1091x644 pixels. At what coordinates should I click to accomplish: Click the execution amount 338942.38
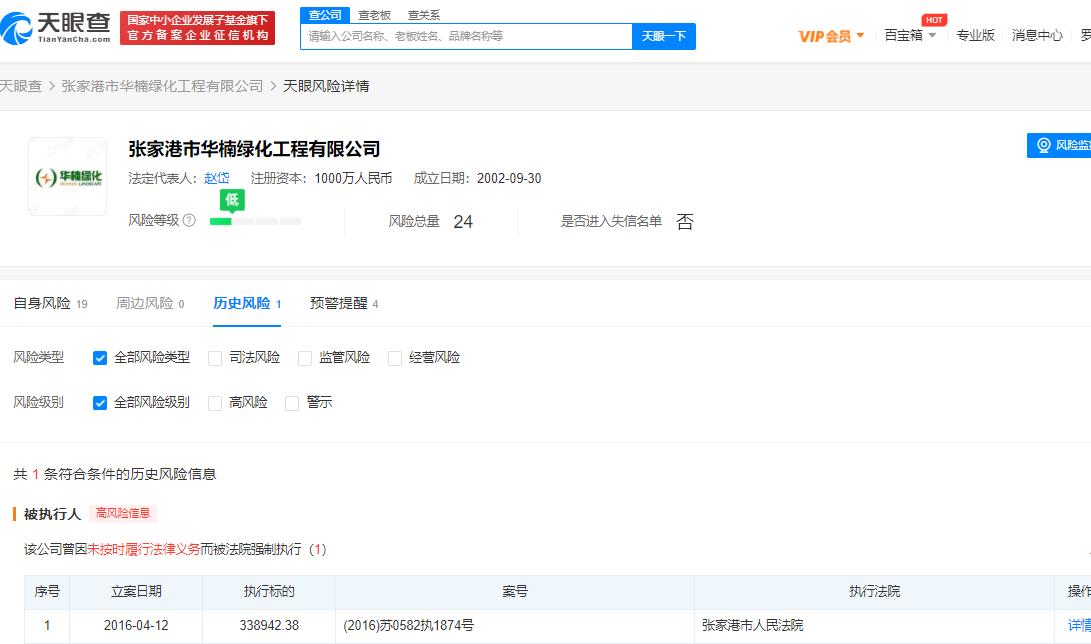pos(269,625)
